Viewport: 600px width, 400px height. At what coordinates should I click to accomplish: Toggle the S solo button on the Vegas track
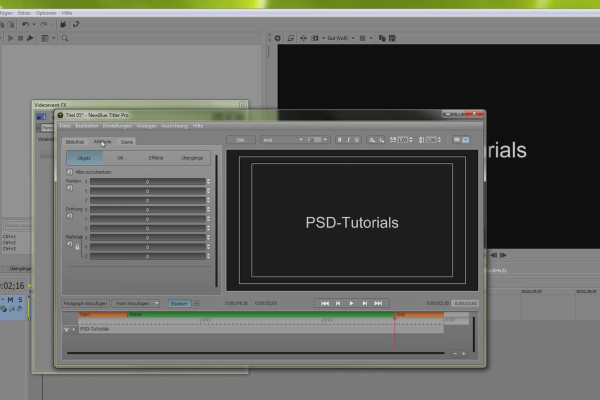[x=20, y=300]
